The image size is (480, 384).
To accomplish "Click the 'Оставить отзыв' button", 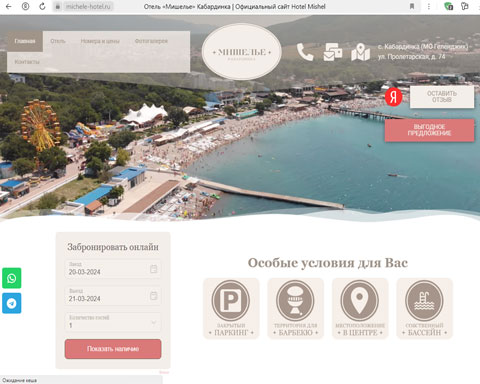I will [x=442, y=97].
